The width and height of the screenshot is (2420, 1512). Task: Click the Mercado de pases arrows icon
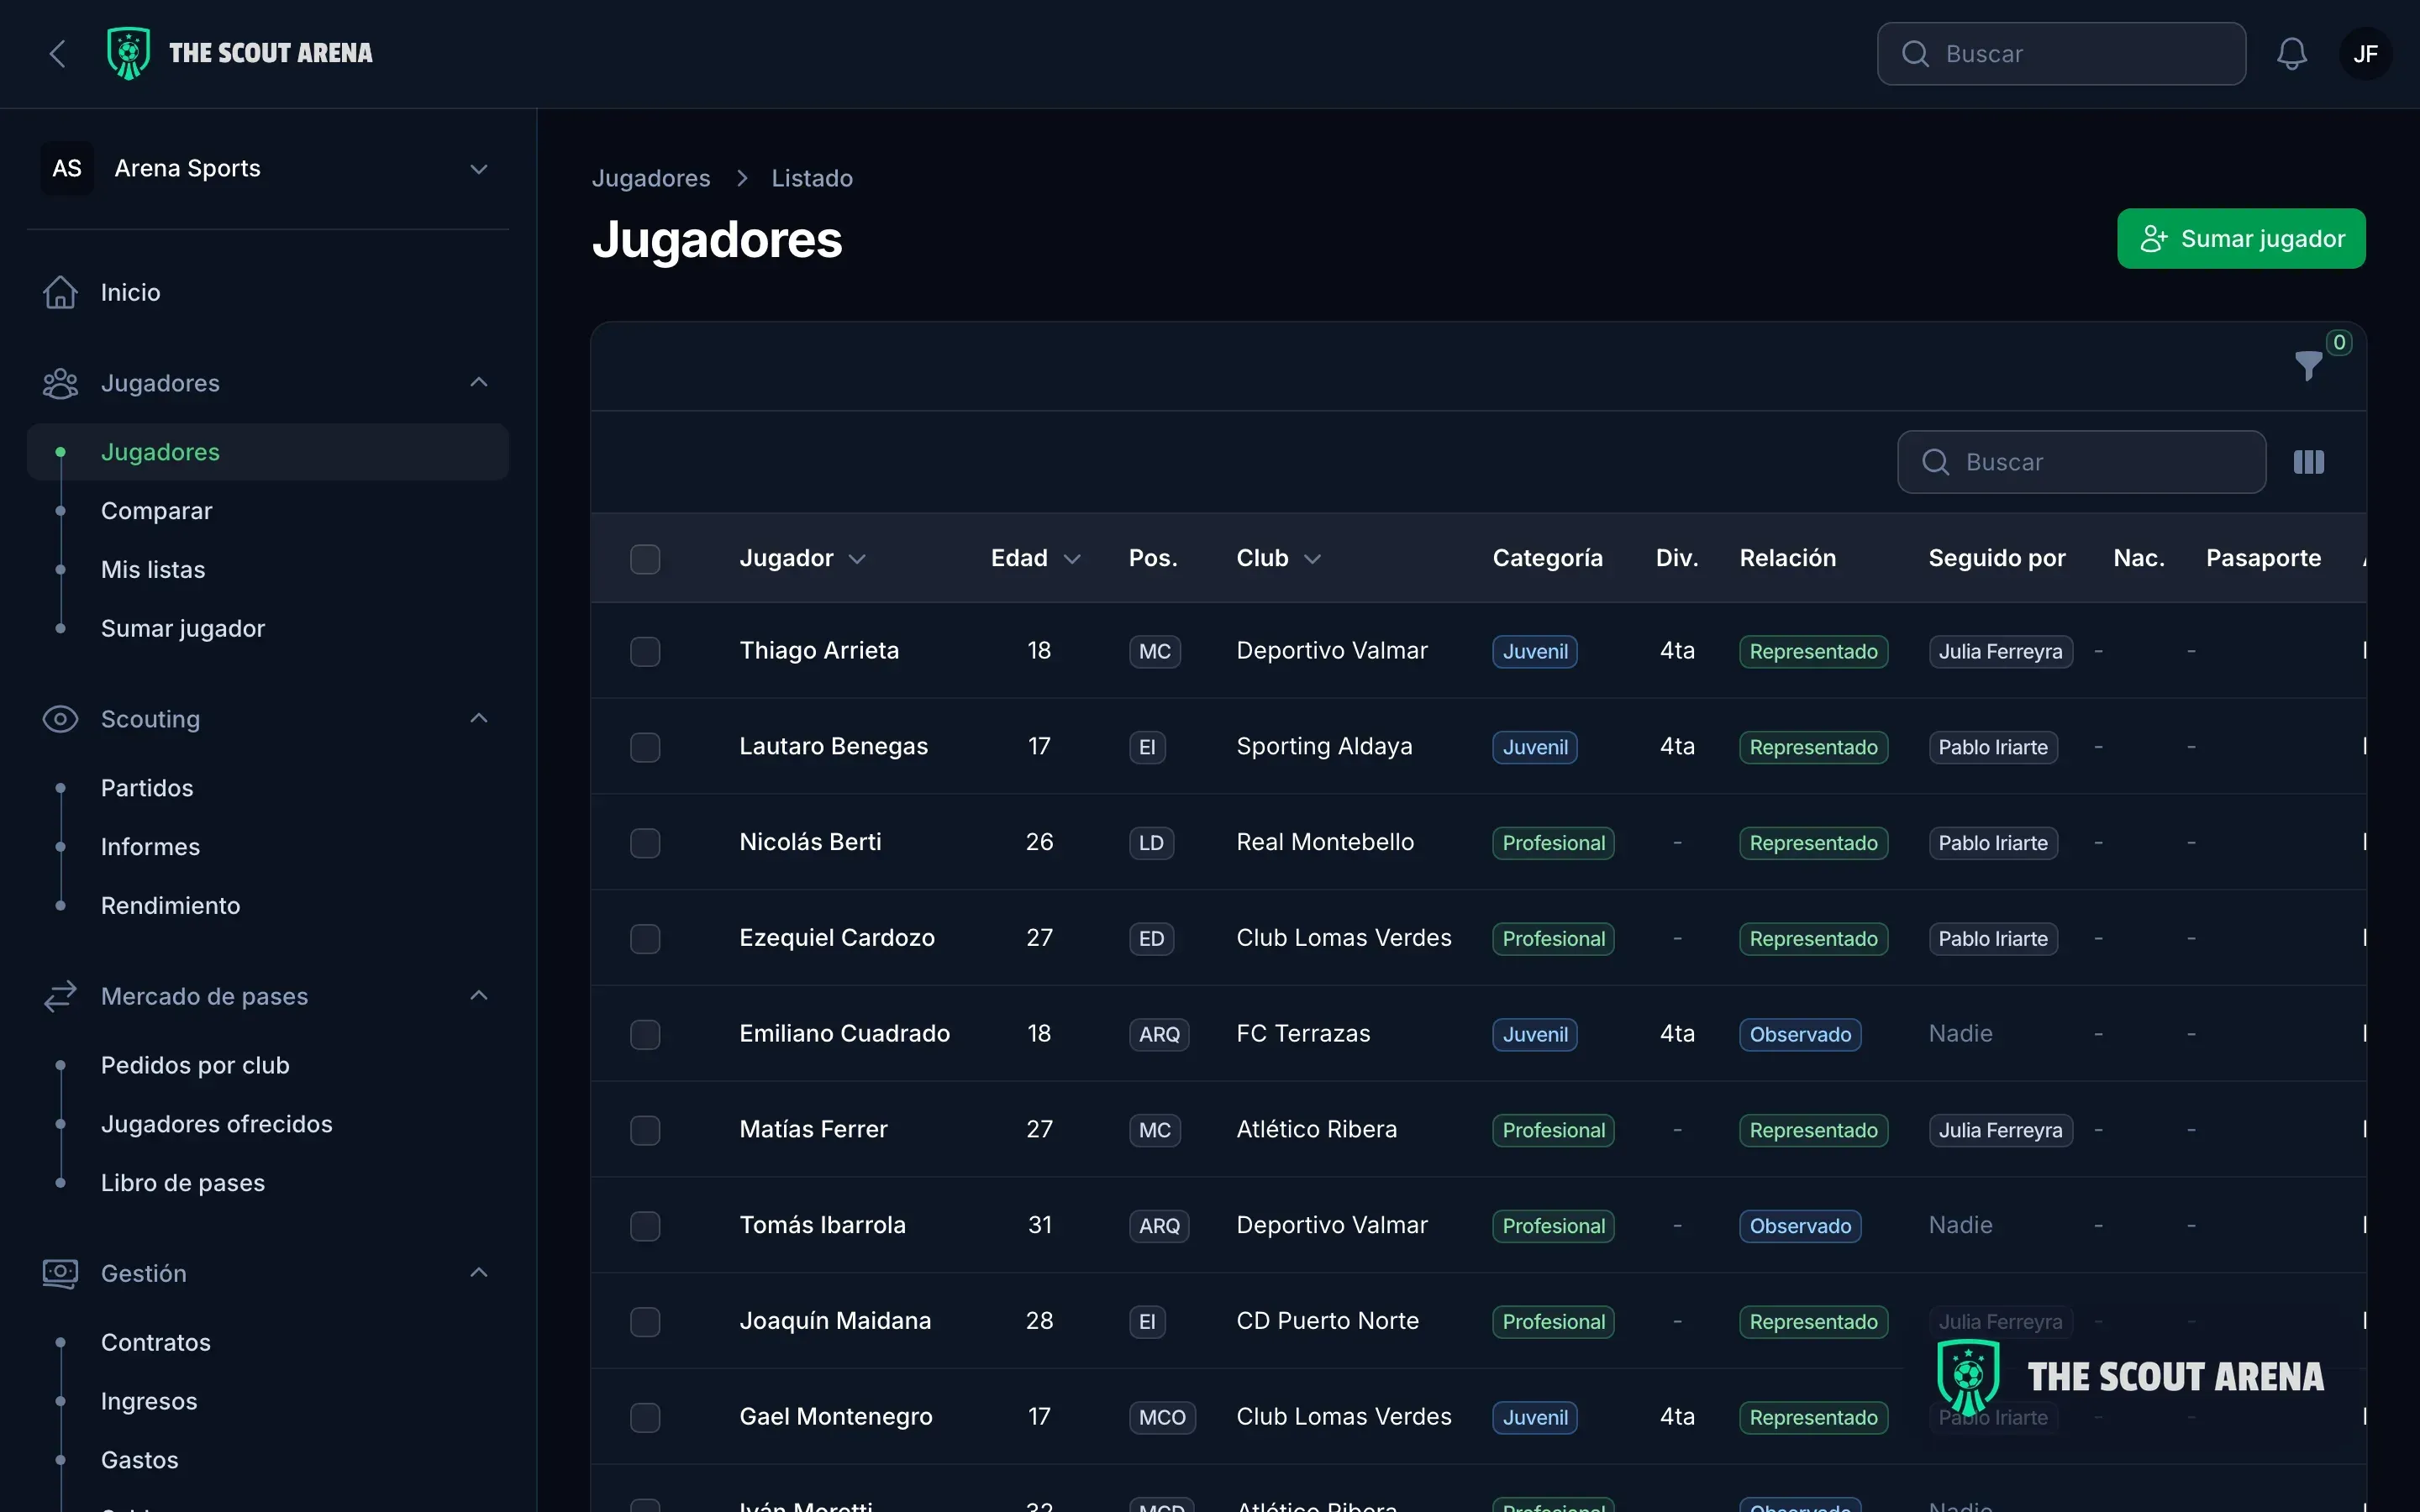point(60,996)
